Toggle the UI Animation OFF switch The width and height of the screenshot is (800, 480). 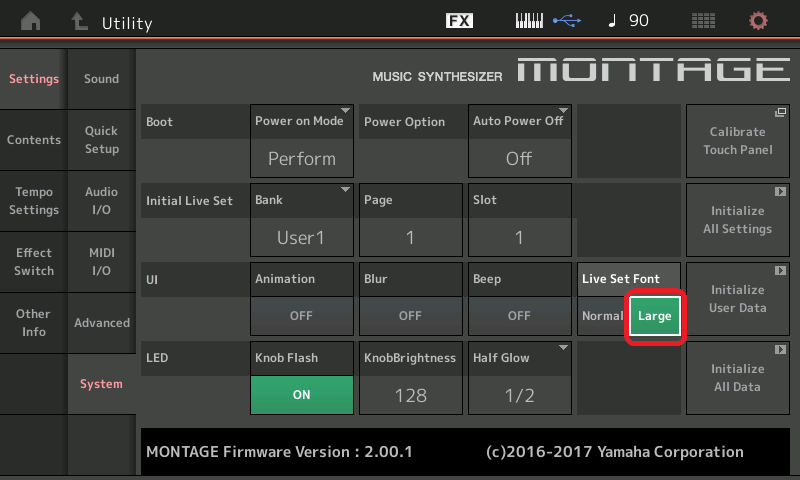click(x=301, y=316)
